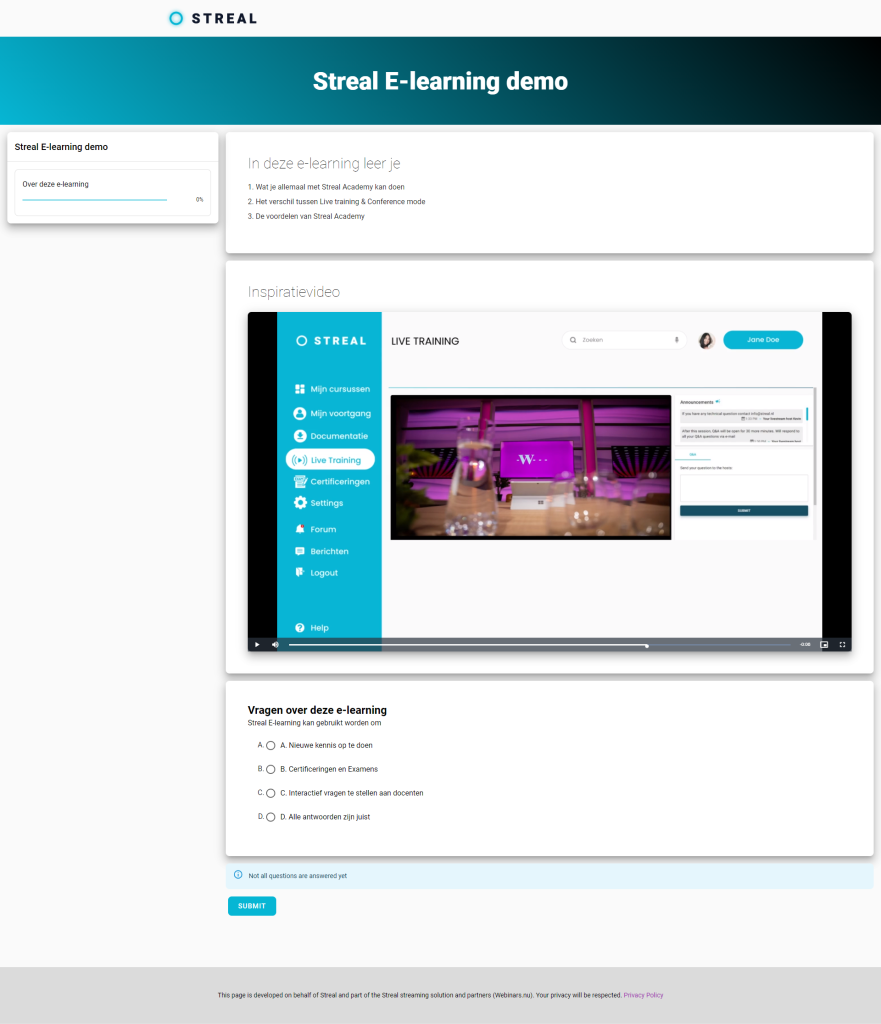Click the 0% progress bar in sidebar

point(95,200)
